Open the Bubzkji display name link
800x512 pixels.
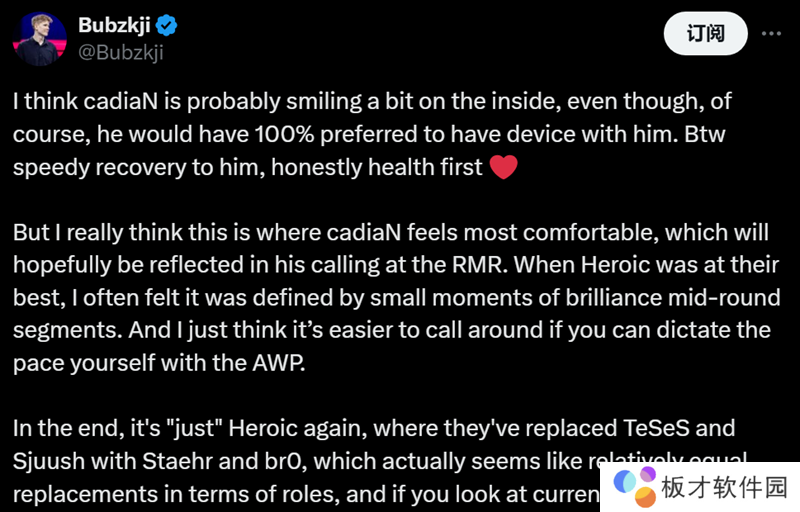coord(113,23)
